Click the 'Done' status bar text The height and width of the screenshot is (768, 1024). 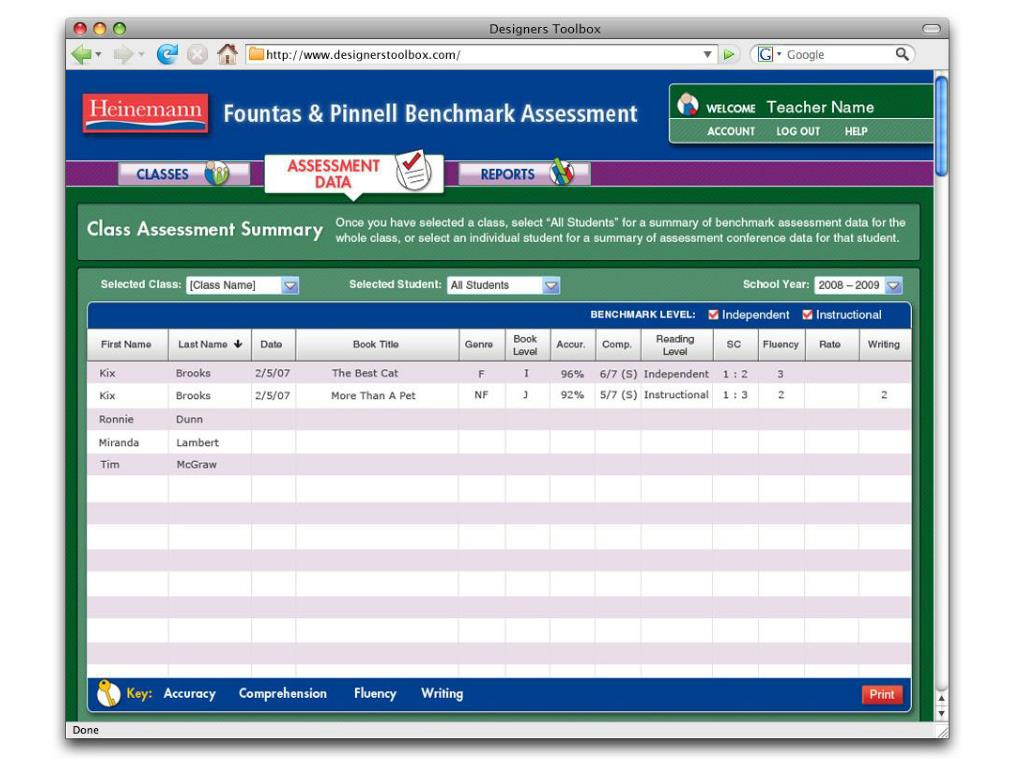point(86,729)
